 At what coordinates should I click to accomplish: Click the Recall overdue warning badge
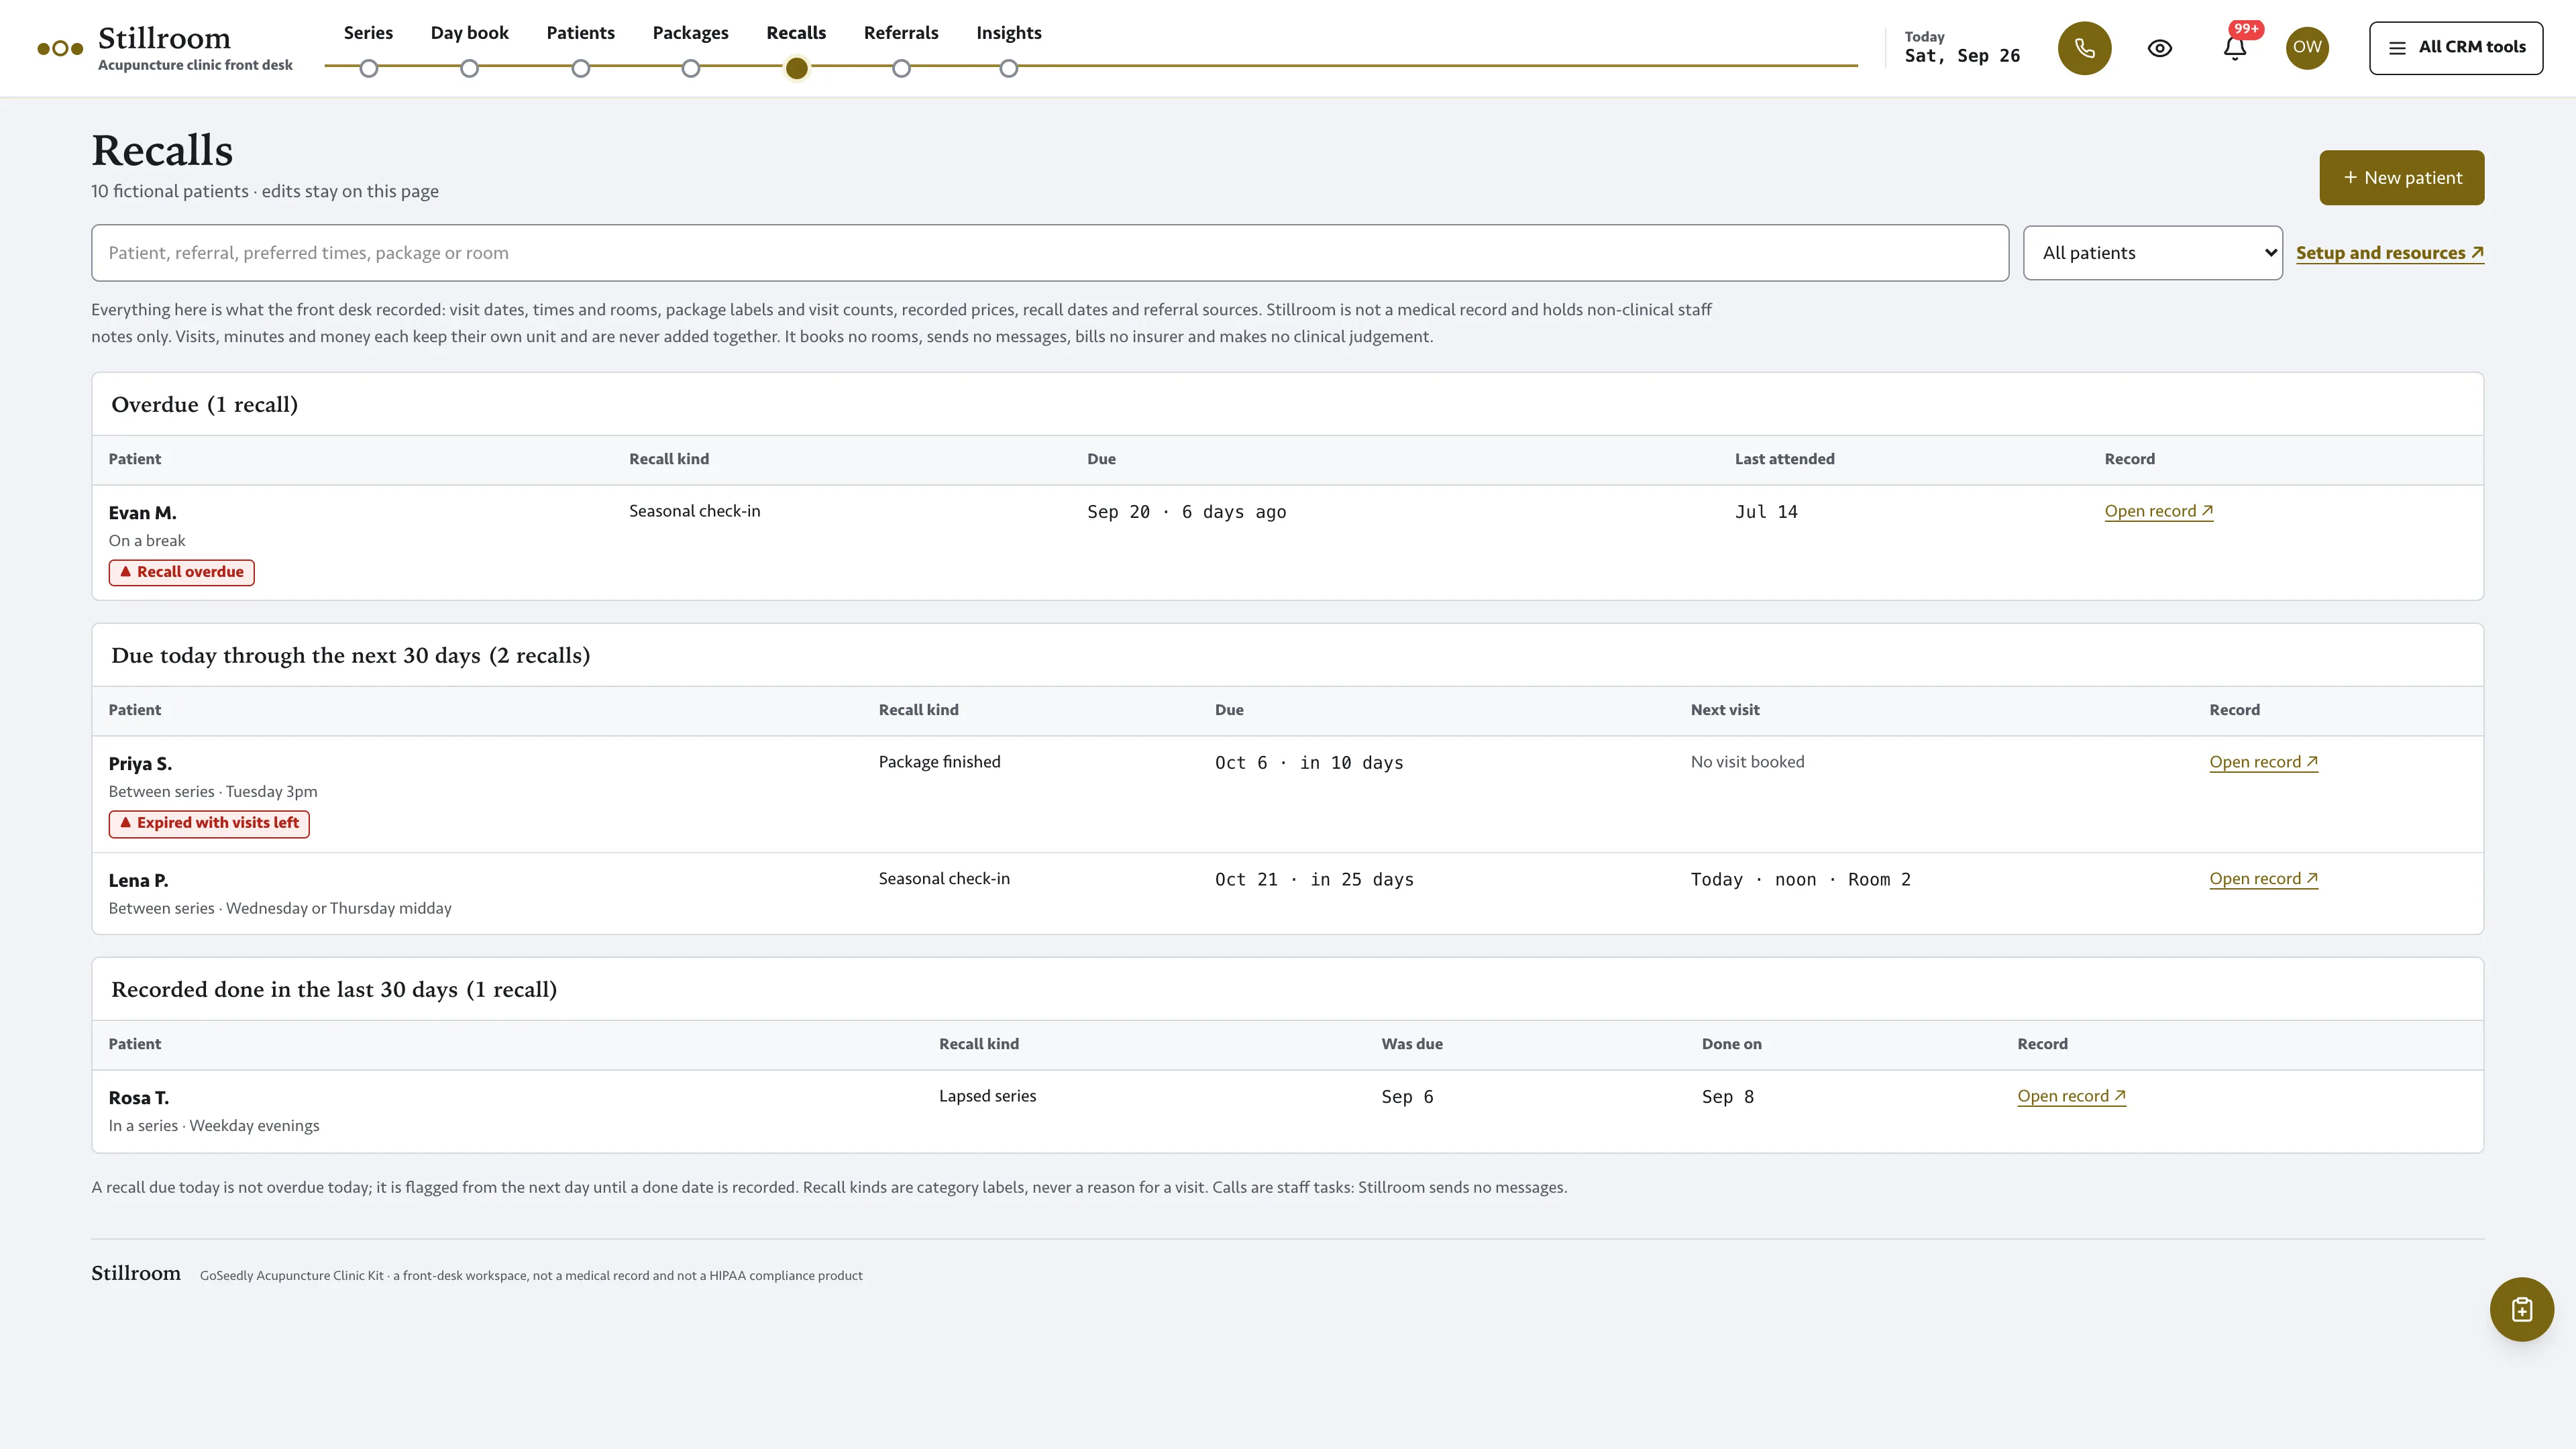click(x=182, y=572)
